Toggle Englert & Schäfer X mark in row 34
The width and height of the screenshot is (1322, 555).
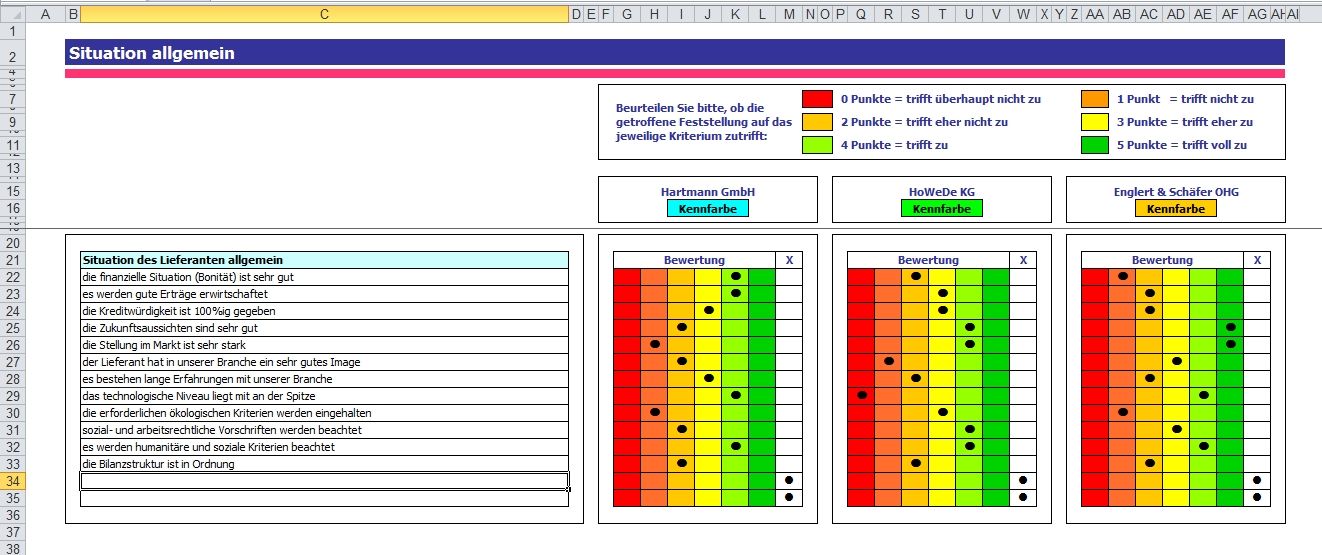click(1257, 480)
